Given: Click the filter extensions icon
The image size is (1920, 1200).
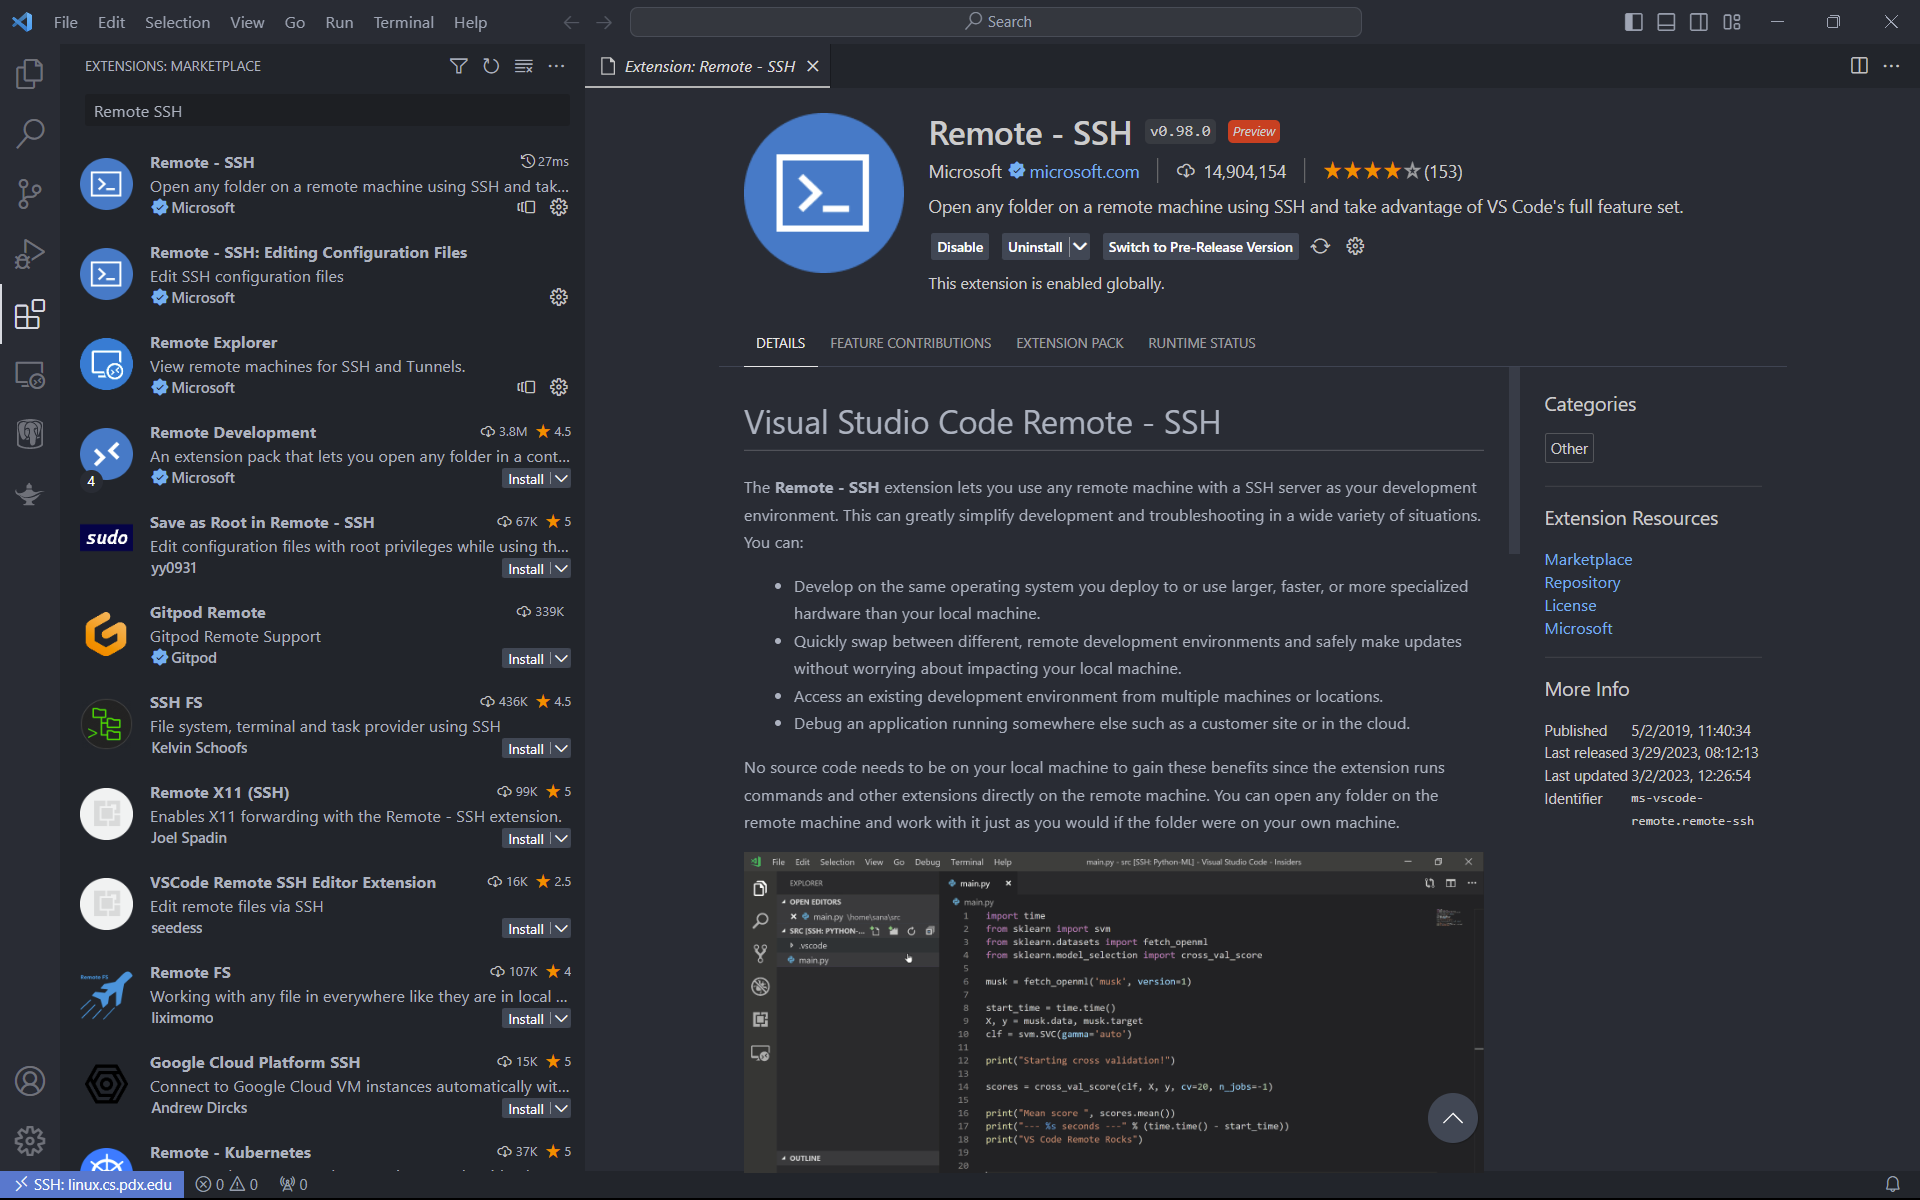Looking at the screenshot, I should (458, 66).
